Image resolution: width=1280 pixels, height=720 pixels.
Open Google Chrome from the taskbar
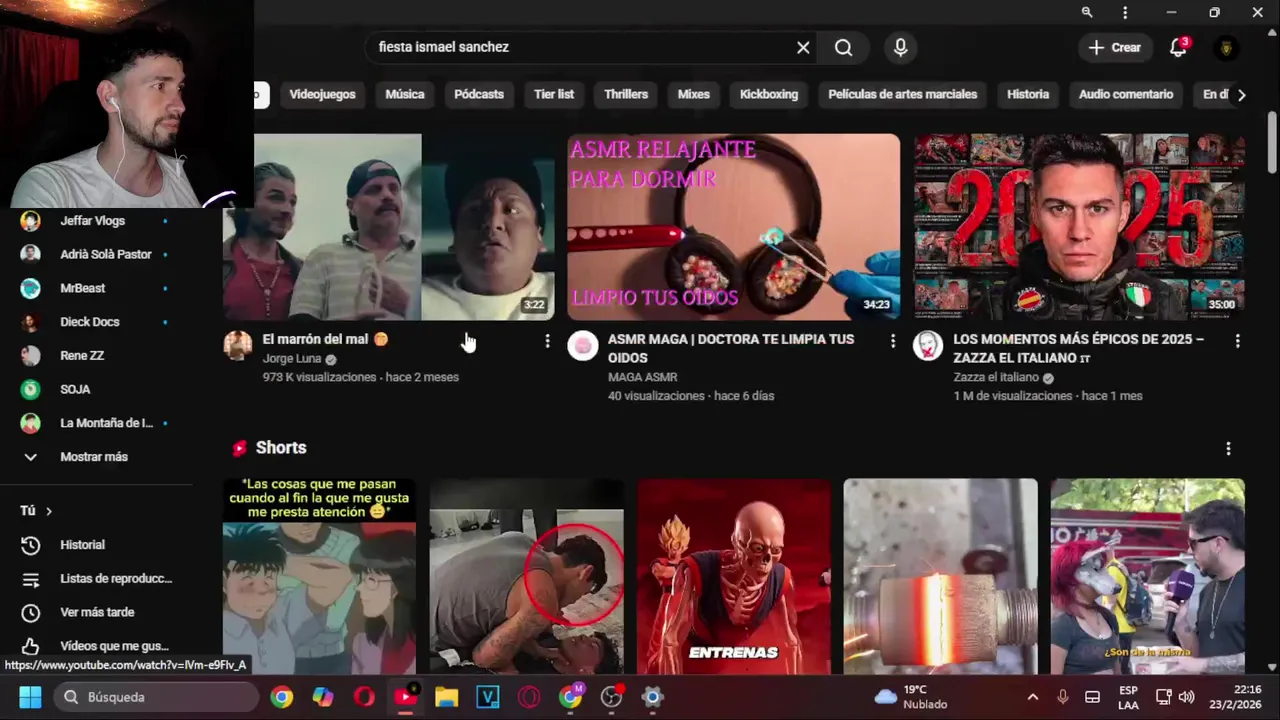coord(282,697)
